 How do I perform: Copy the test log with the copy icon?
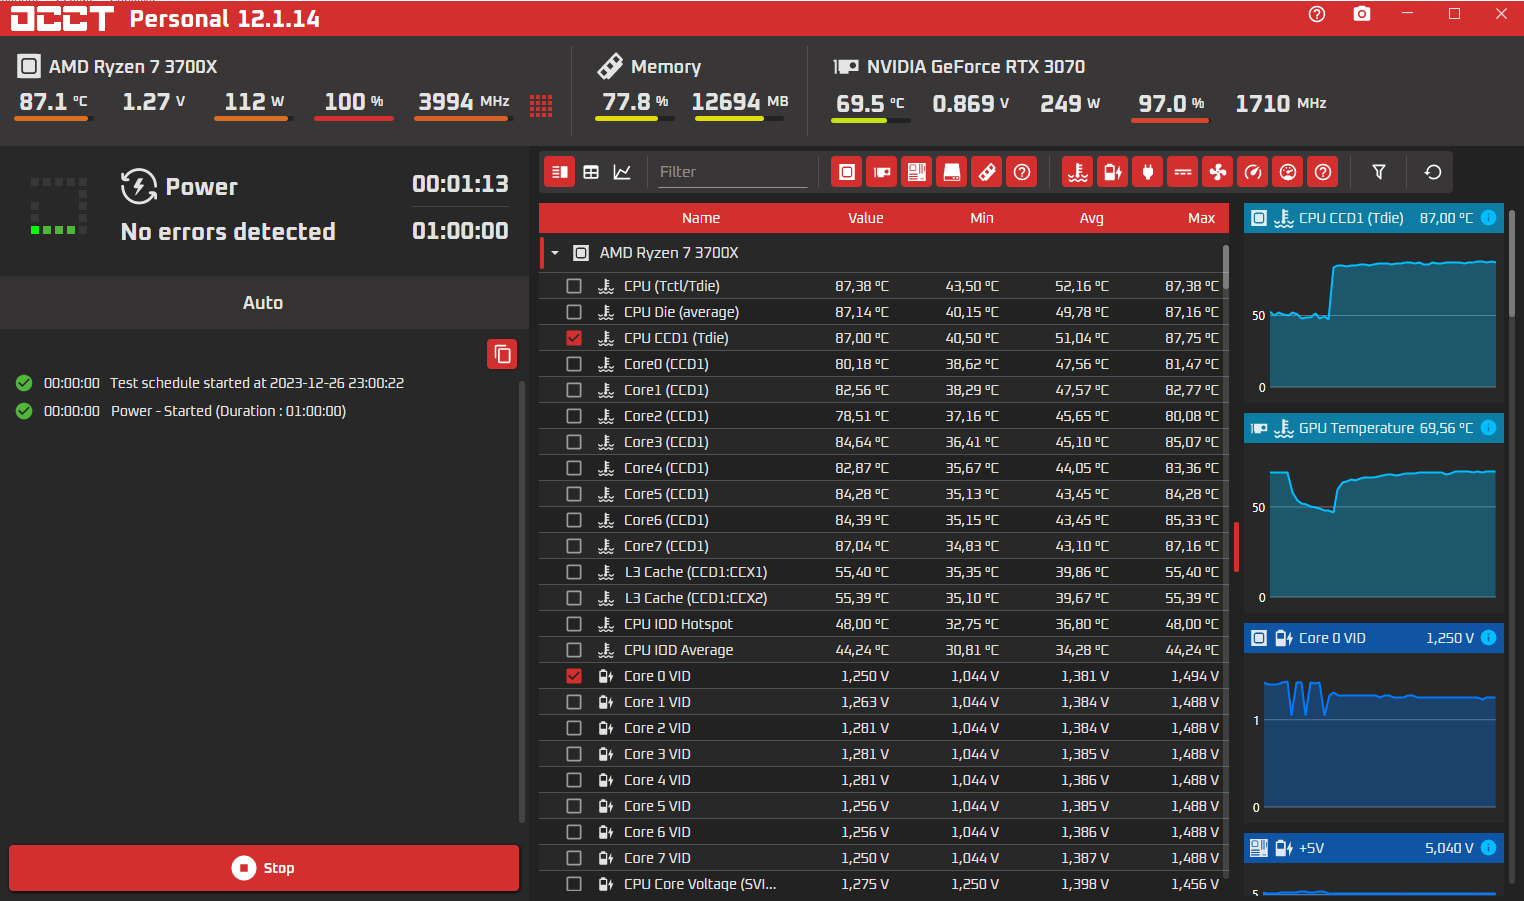point(502,354)
